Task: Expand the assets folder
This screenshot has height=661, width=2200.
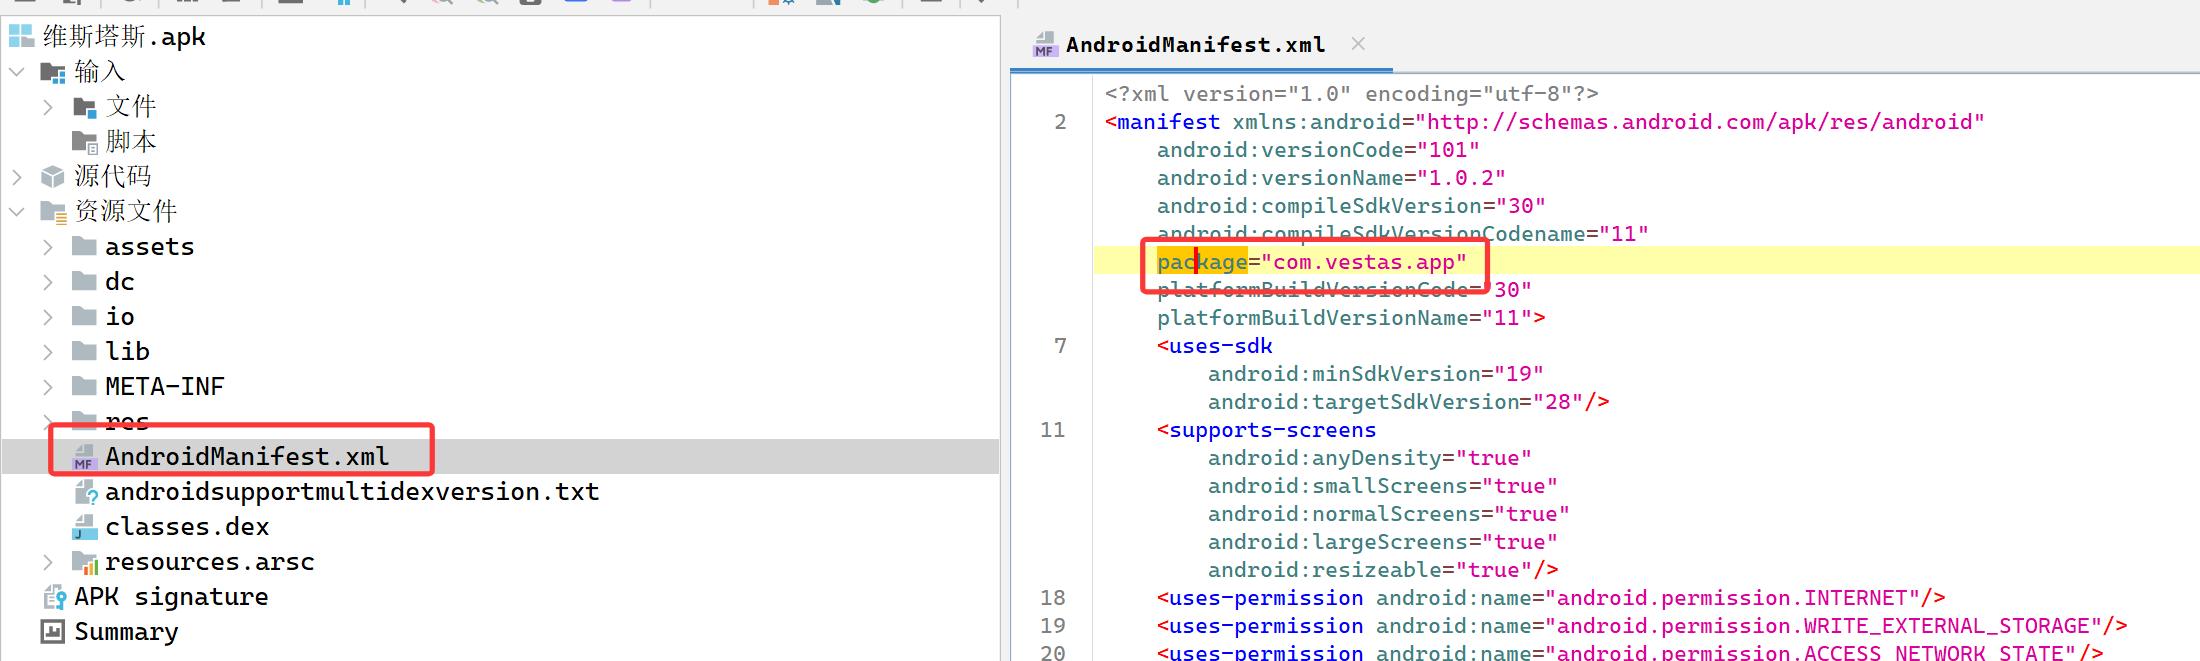Action: (48, 247)
